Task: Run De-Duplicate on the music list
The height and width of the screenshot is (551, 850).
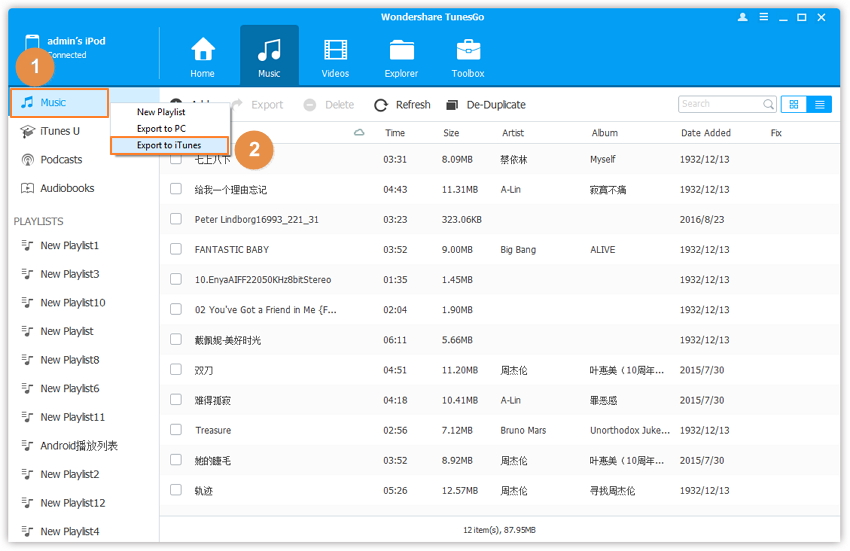Action: point(485,105)
